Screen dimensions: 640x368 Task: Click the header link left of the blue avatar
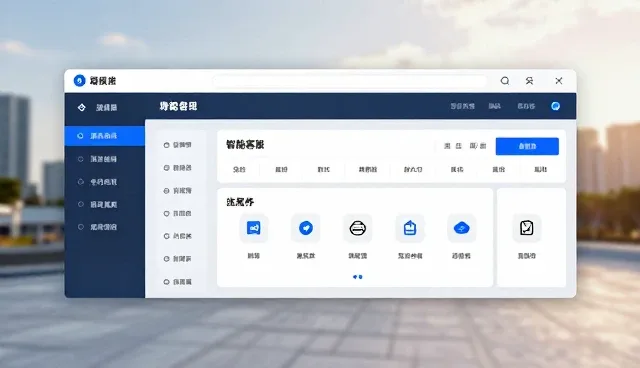point(526,106)
